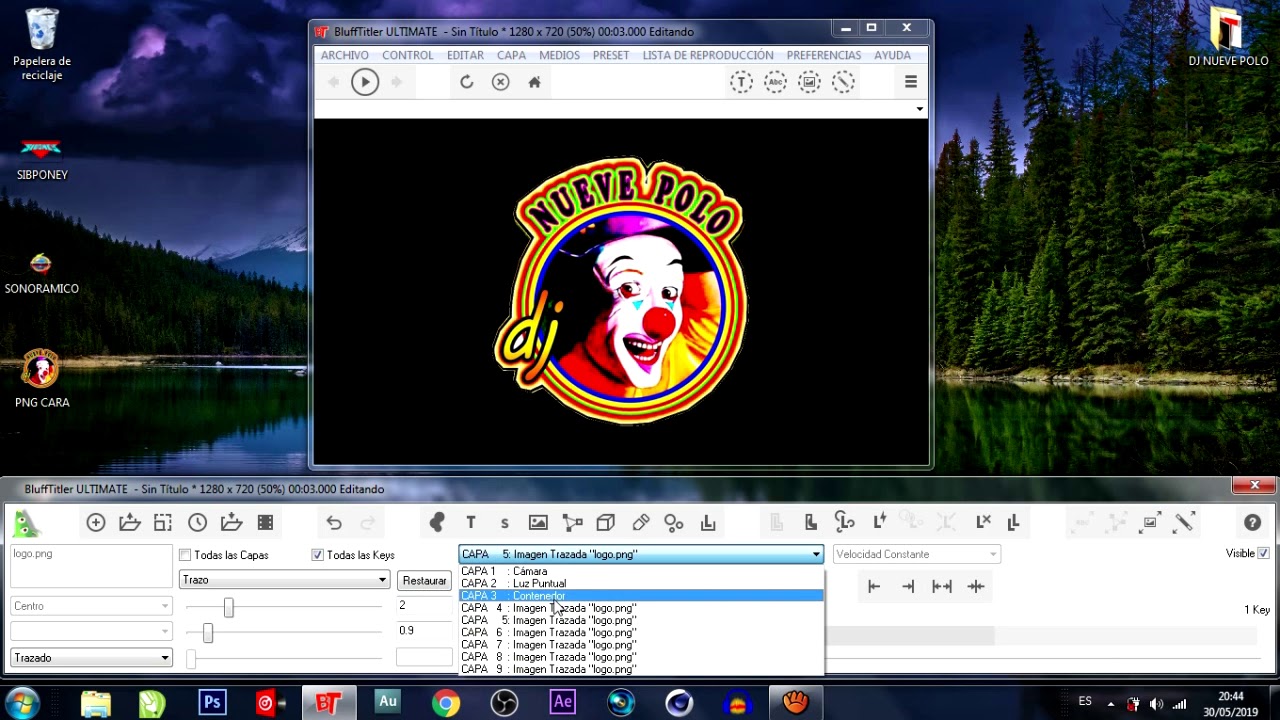Open the PNG CARA desktop icon
Screen dimensions: 1280x720
(x=41, y=380)
